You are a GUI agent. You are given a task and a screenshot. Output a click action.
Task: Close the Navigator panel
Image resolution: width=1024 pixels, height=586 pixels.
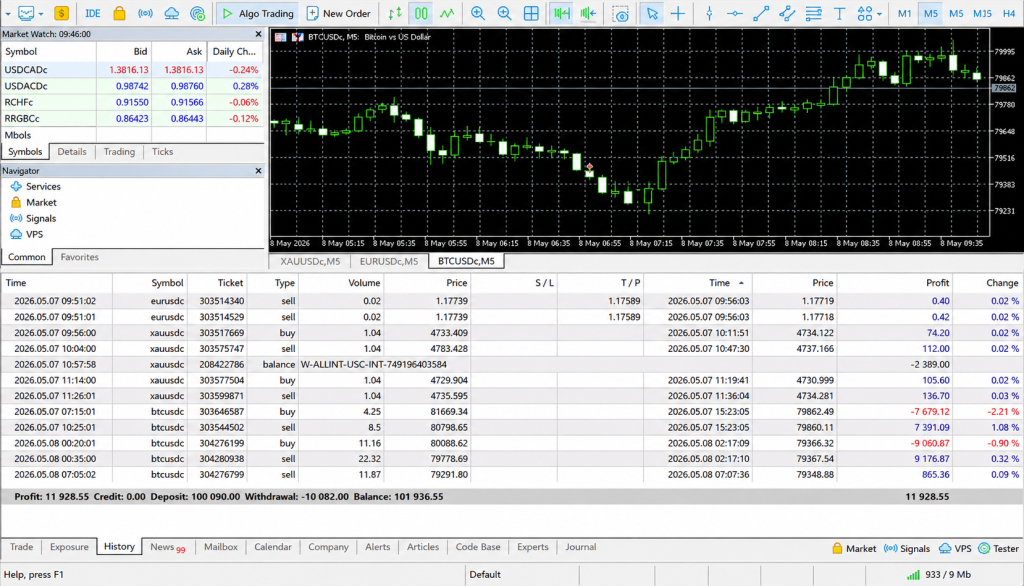click(259, 171)
